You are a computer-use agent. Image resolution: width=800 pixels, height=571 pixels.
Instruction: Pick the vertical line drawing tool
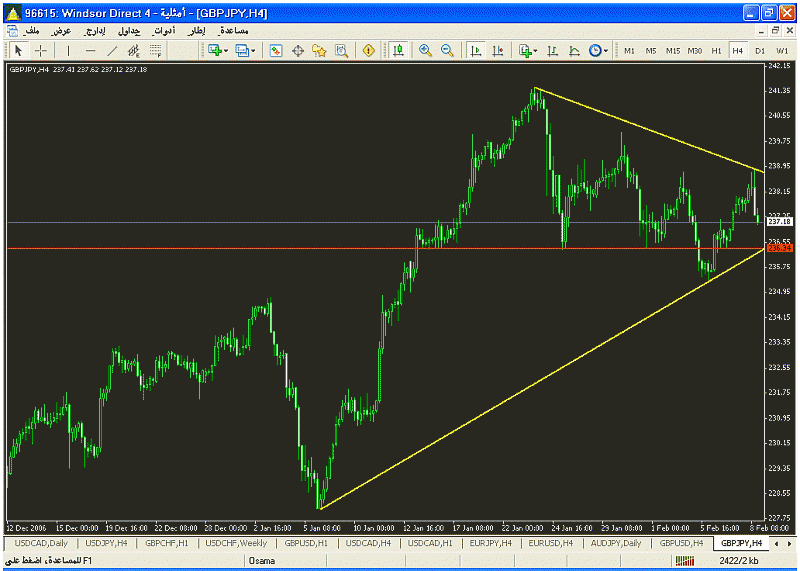coord(68,51)
